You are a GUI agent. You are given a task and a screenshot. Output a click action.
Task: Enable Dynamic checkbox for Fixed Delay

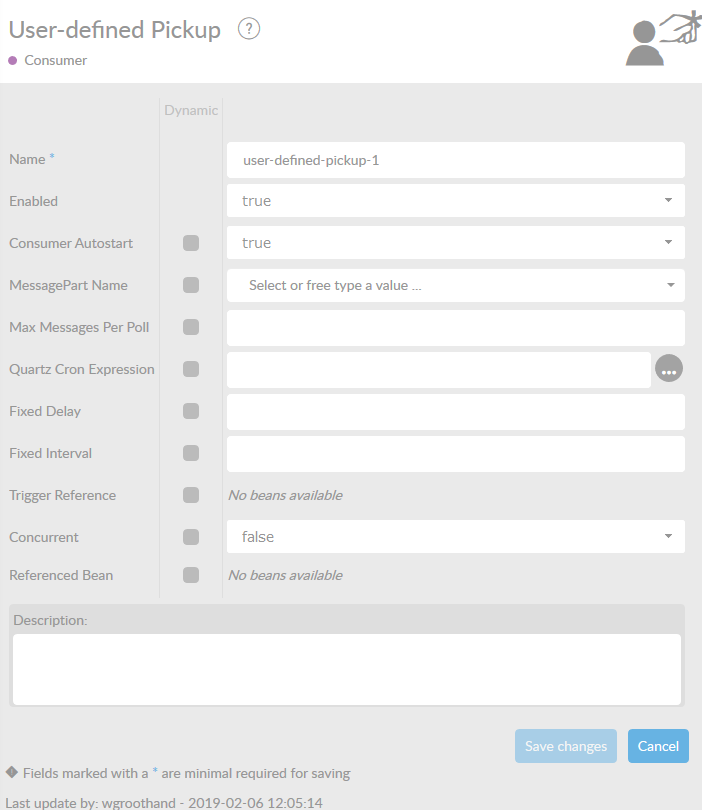tap(191, 411)
